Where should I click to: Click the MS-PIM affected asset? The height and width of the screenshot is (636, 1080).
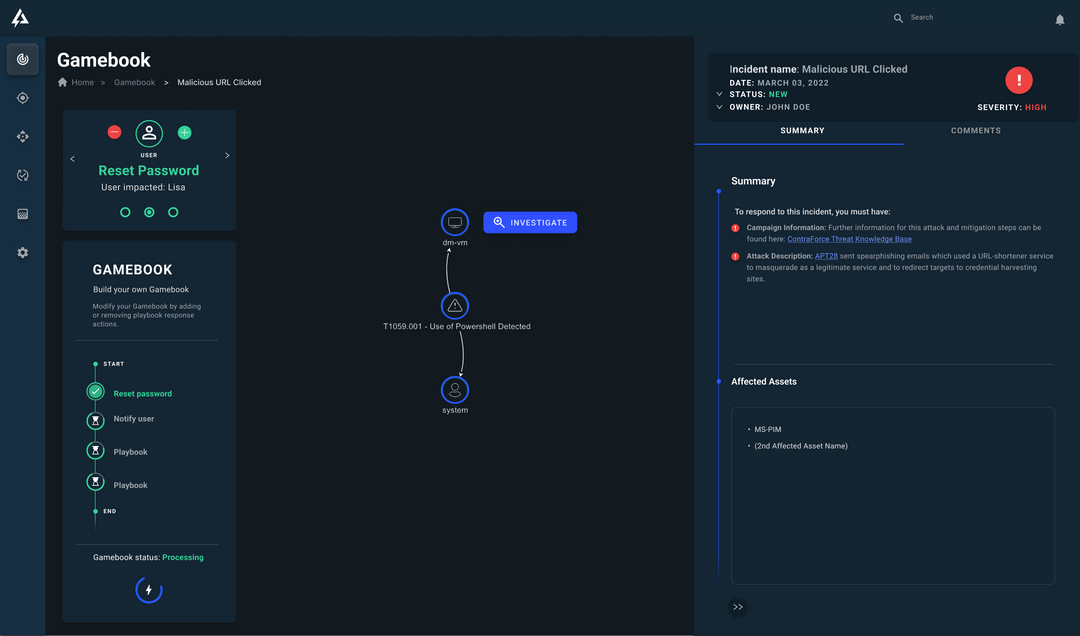767,429
